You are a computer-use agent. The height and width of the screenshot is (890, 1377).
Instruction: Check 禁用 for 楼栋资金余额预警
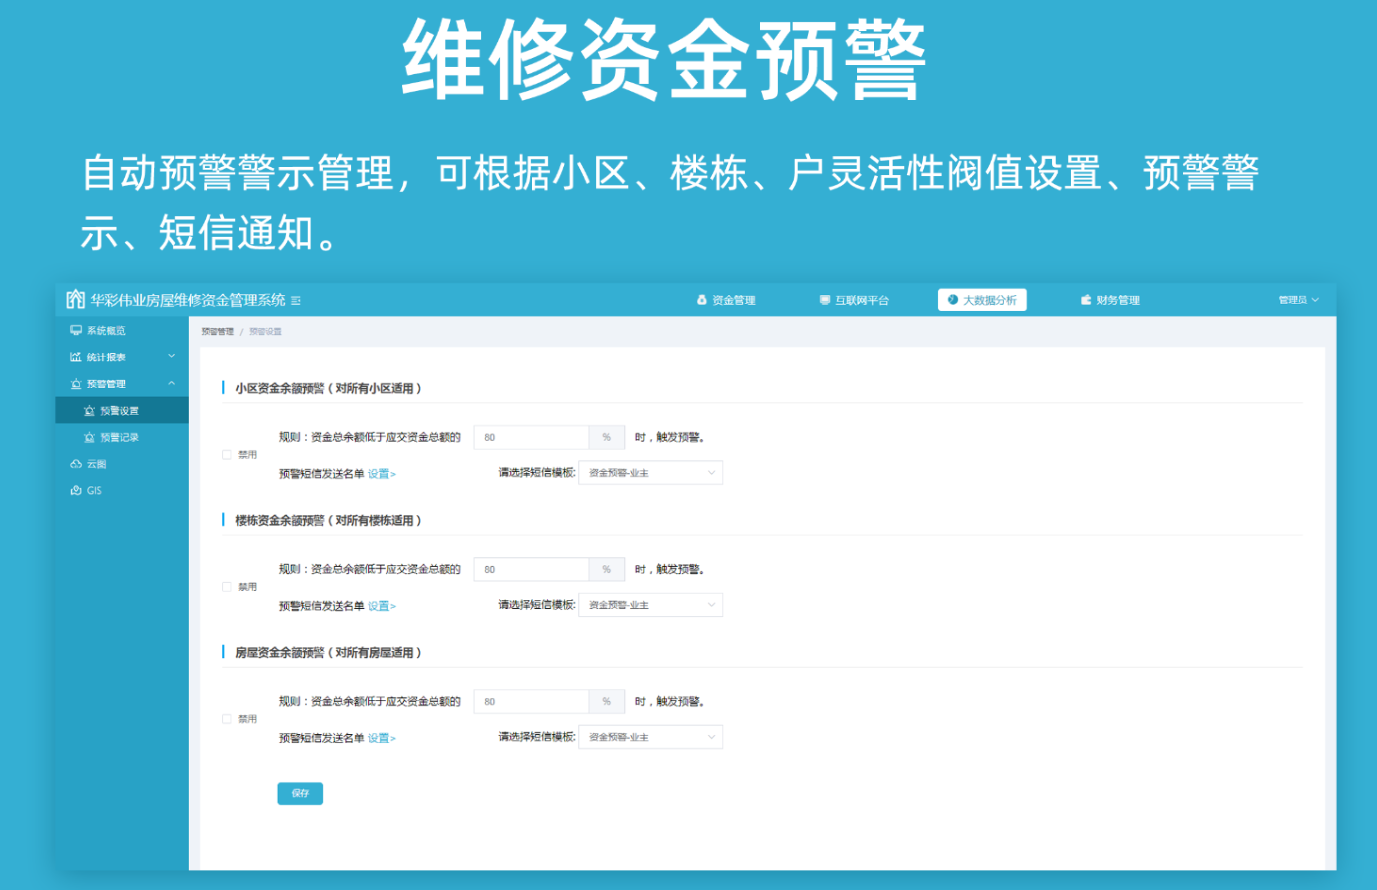coord(227,587)
